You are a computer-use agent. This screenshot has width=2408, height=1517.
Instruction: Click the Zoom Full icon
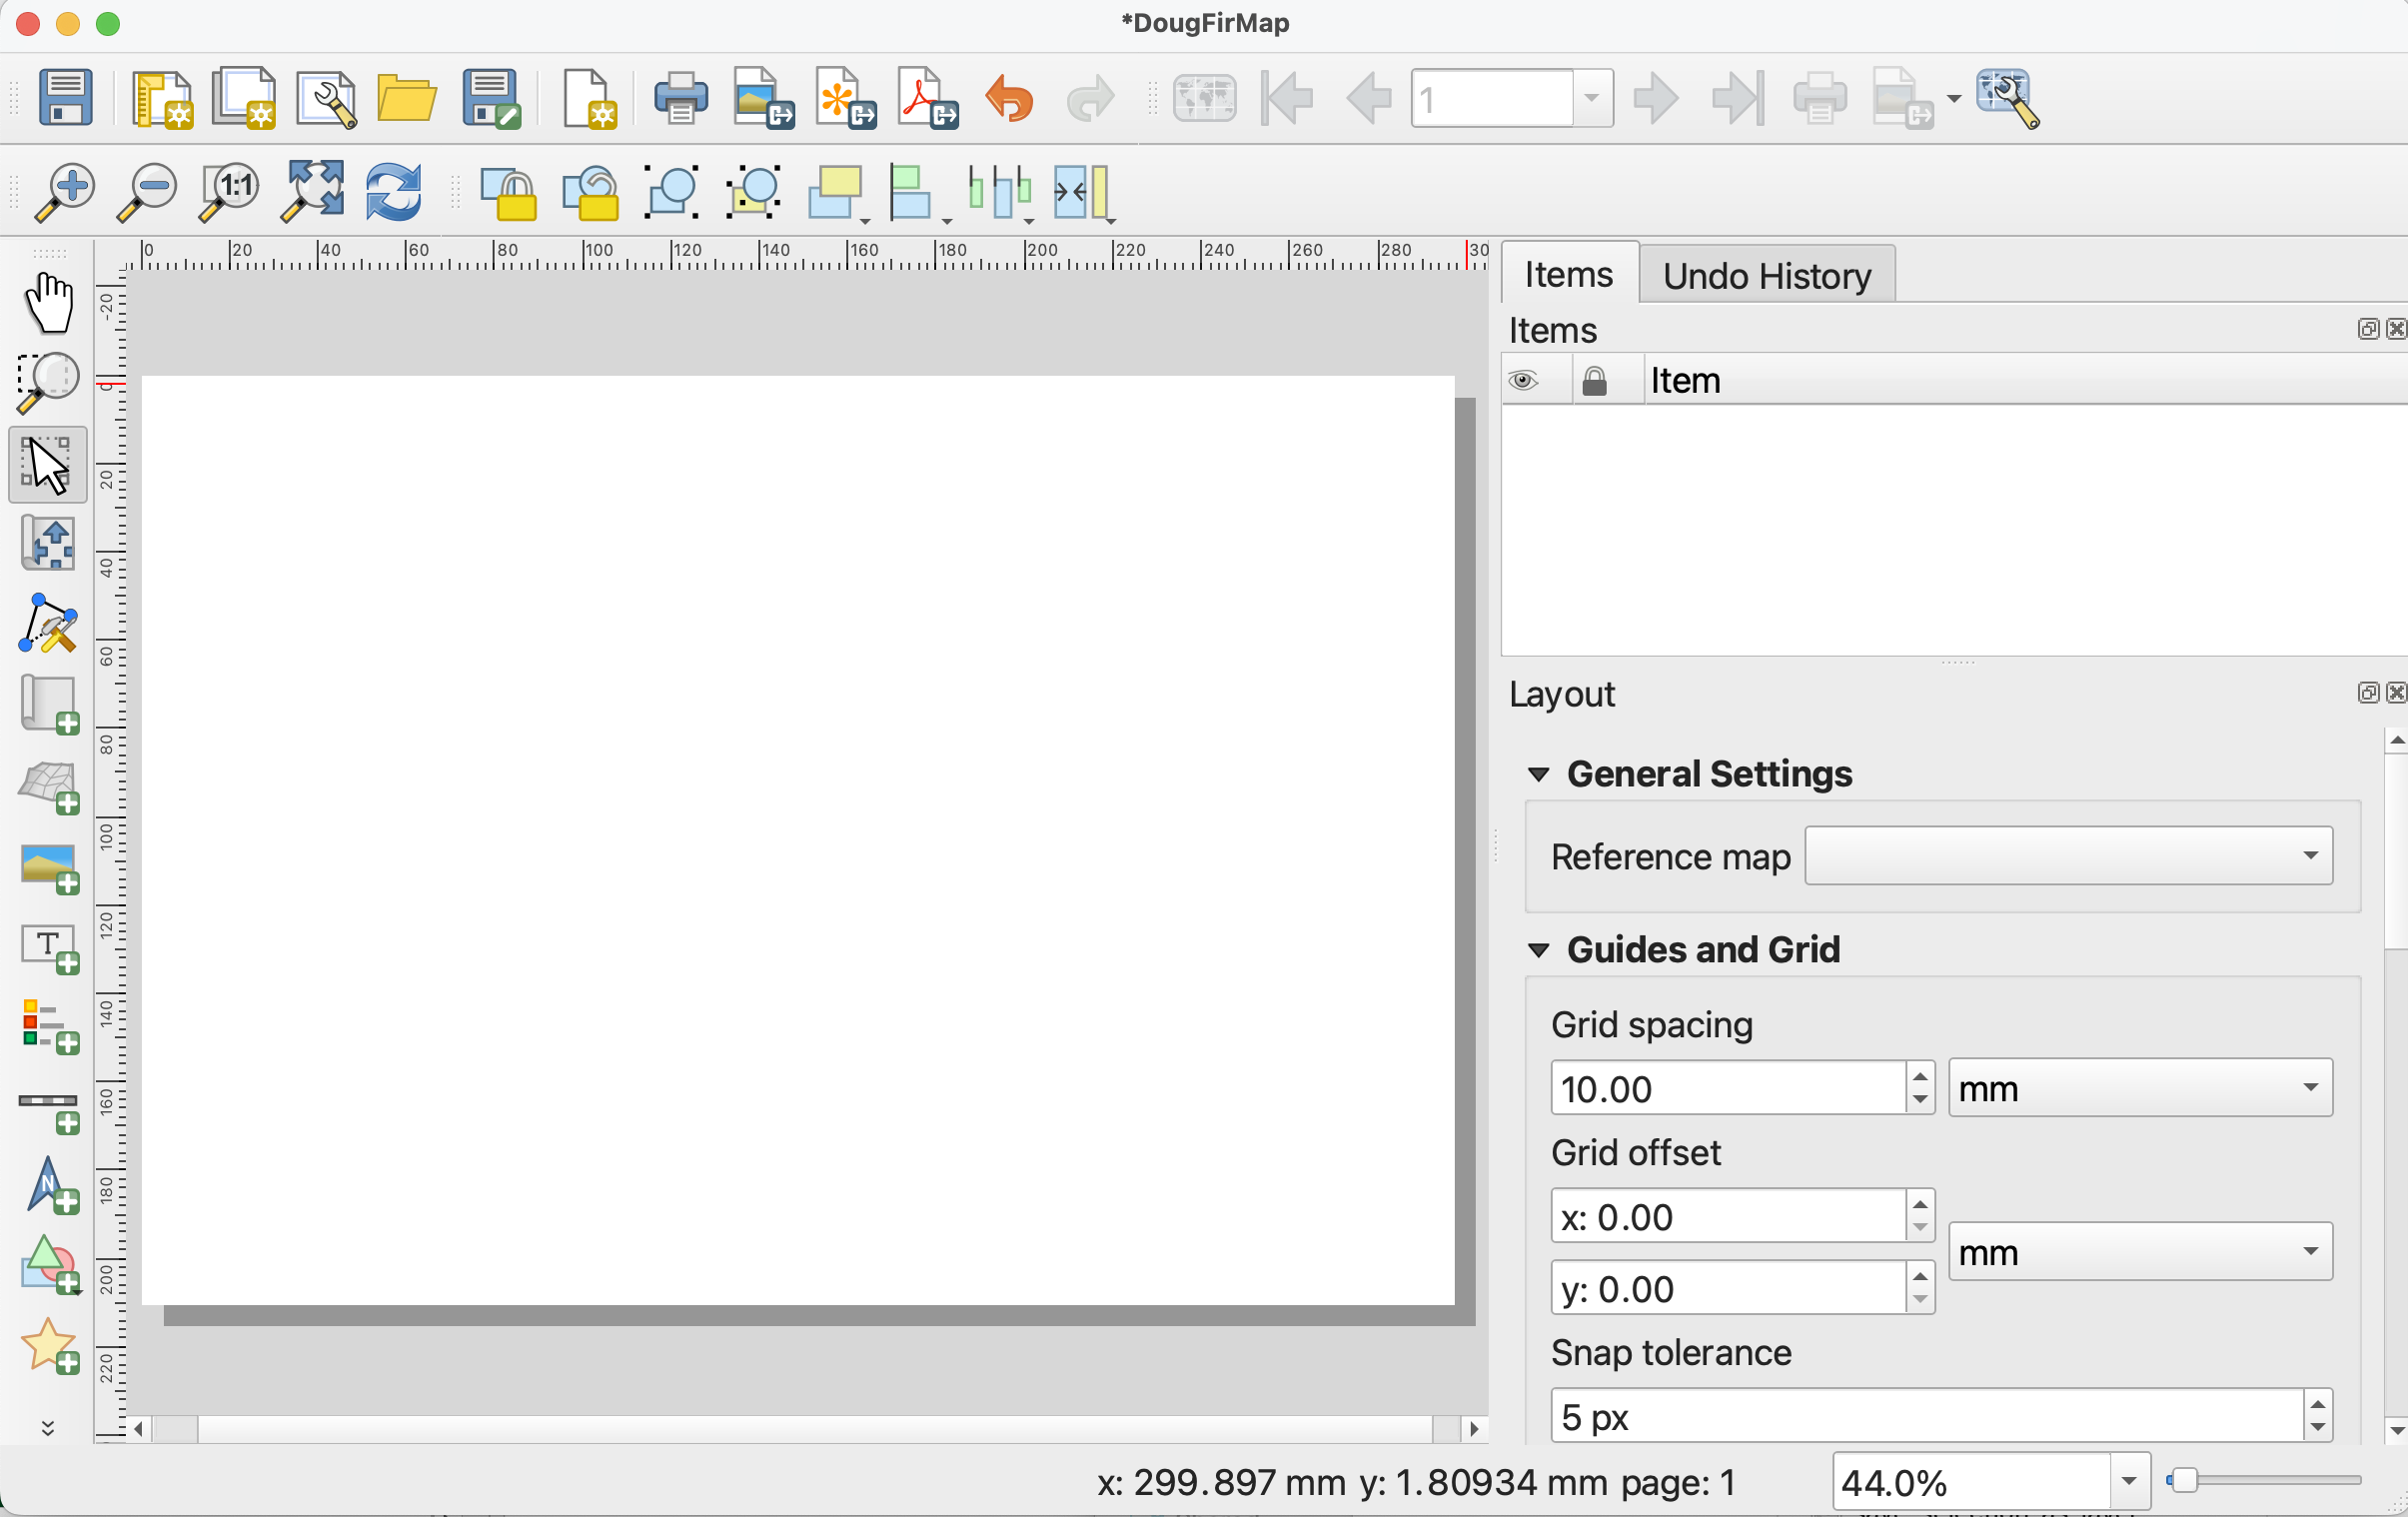click(313, 190)
